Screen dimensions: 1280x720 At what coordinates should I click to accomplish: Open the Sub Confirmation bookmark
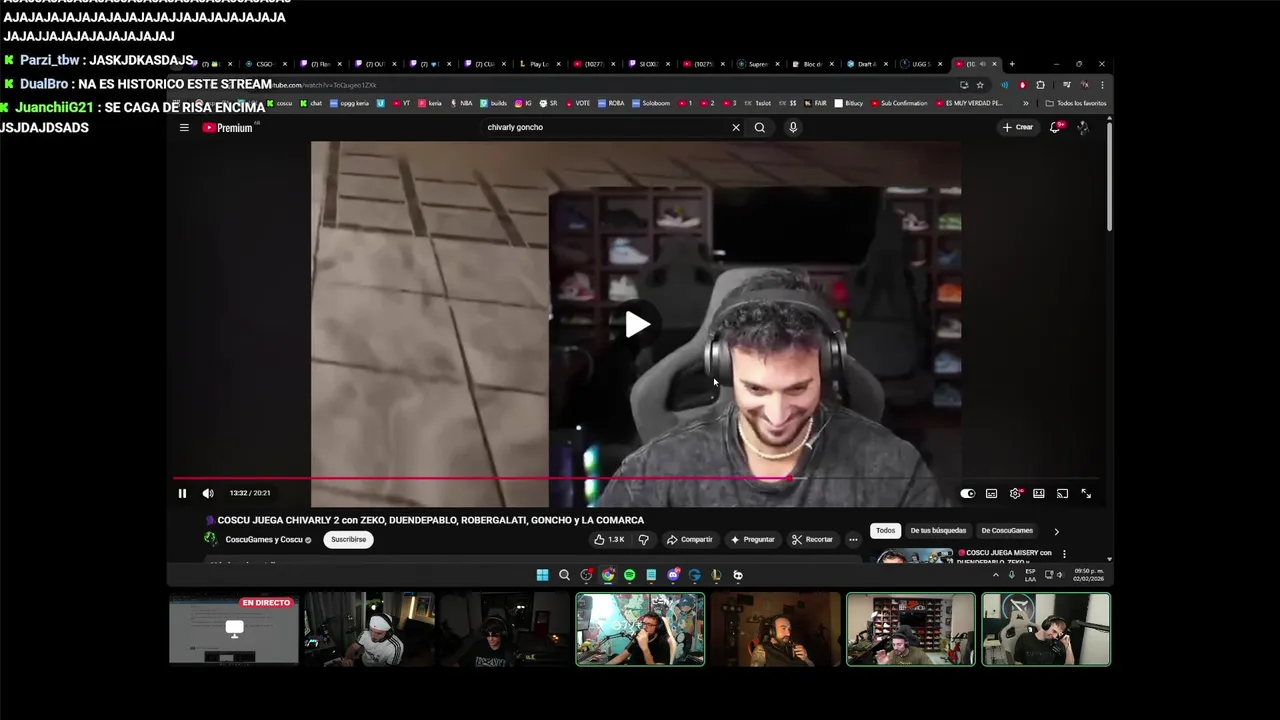point(900,103)
